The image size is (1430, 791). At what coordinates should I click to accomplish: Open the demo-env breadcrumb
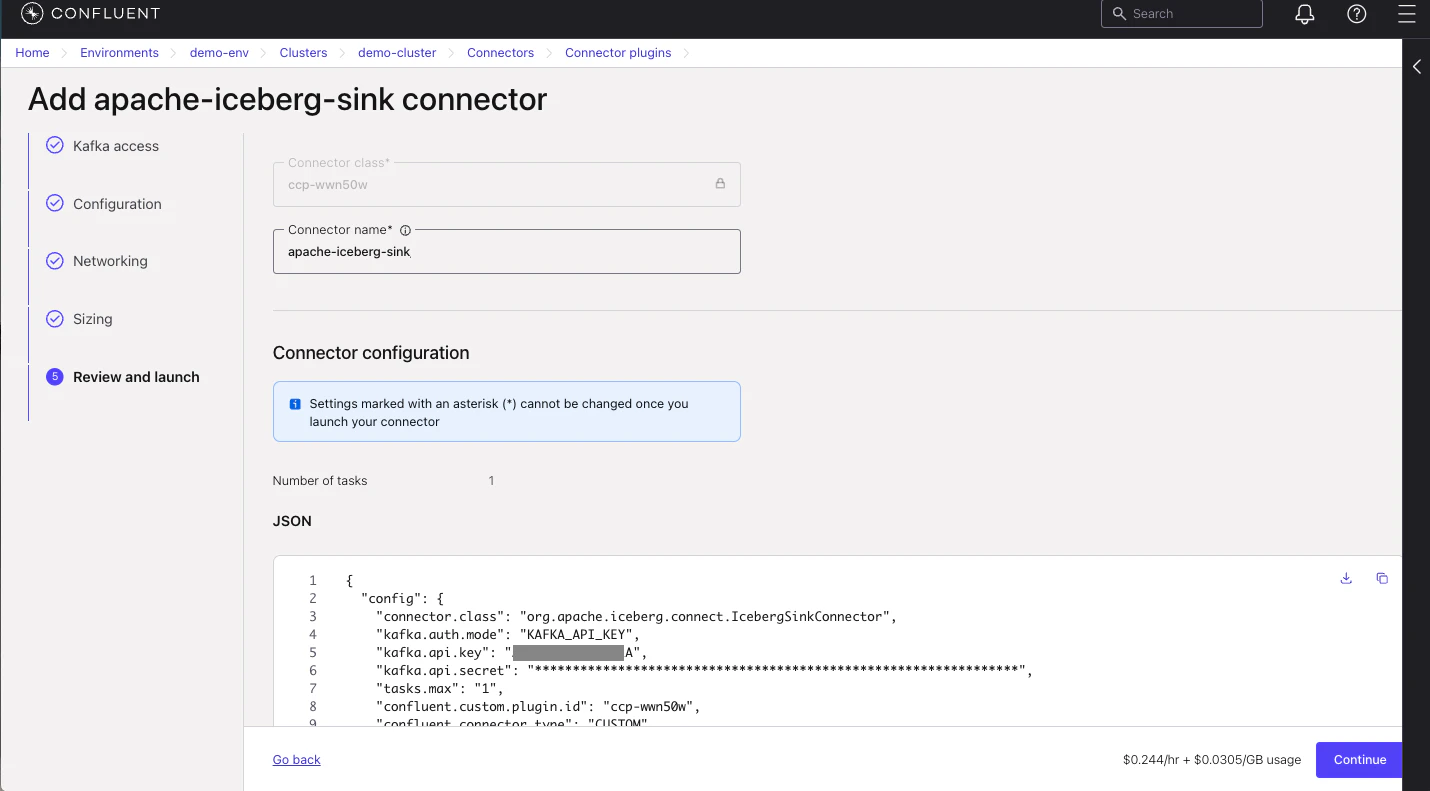pos(219,53)
